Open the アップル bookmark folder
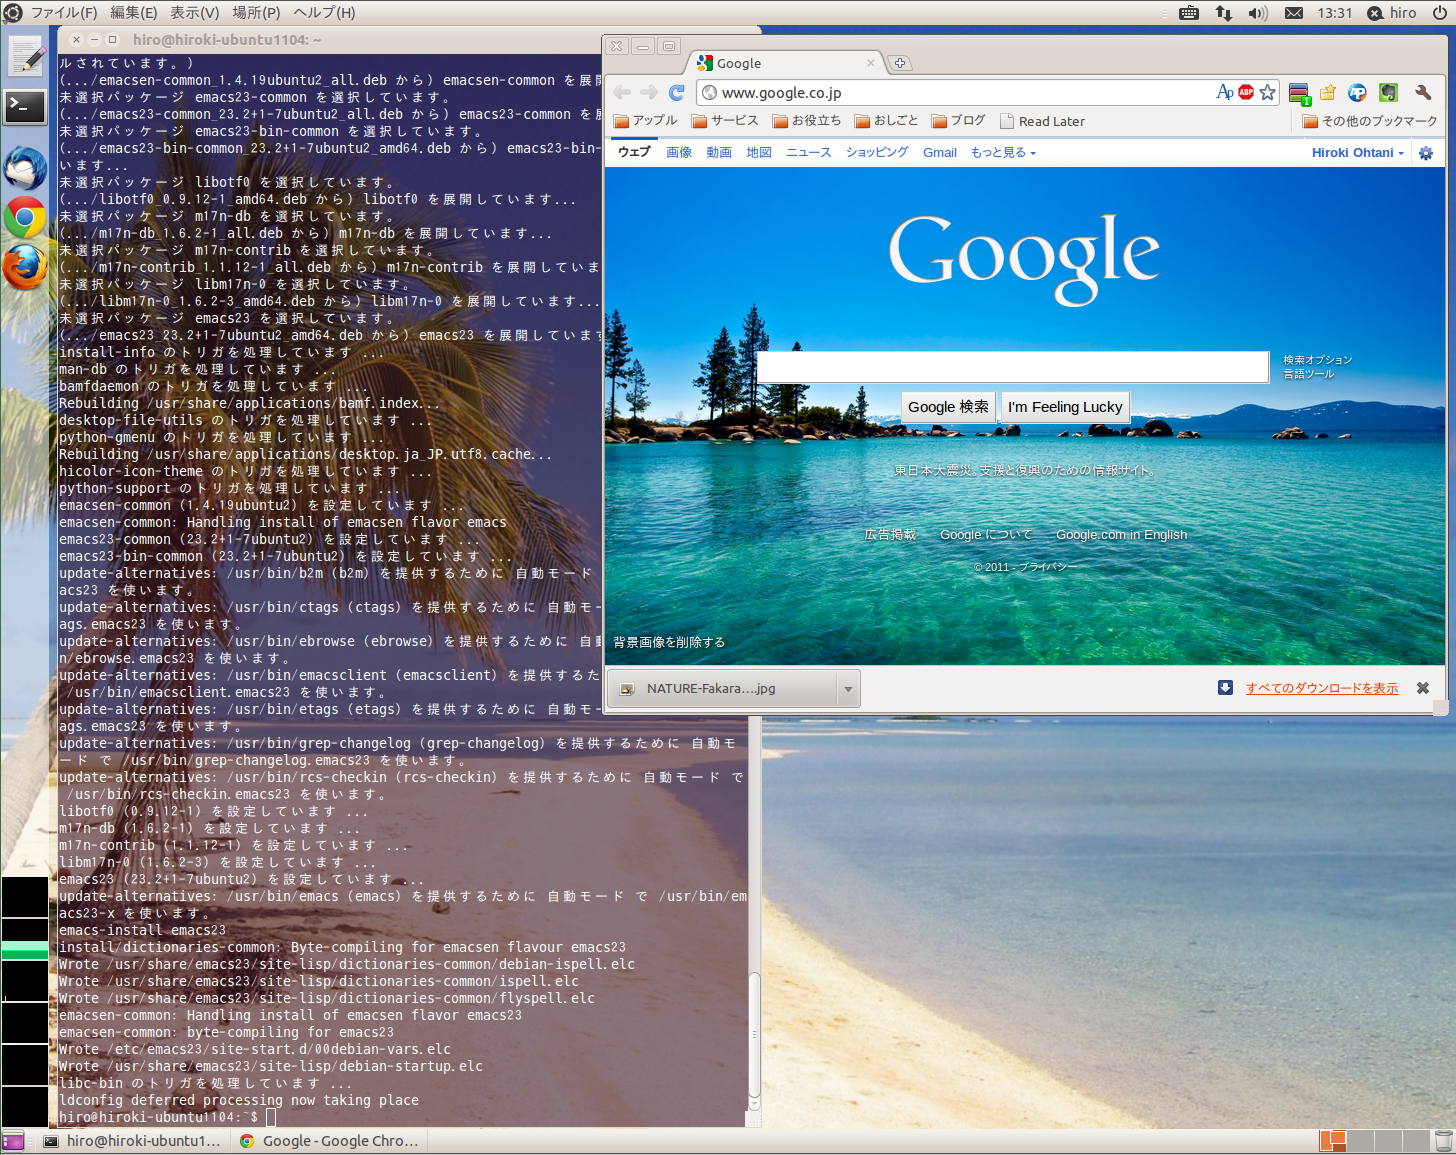1456x1155 pixels. point(646,121)
